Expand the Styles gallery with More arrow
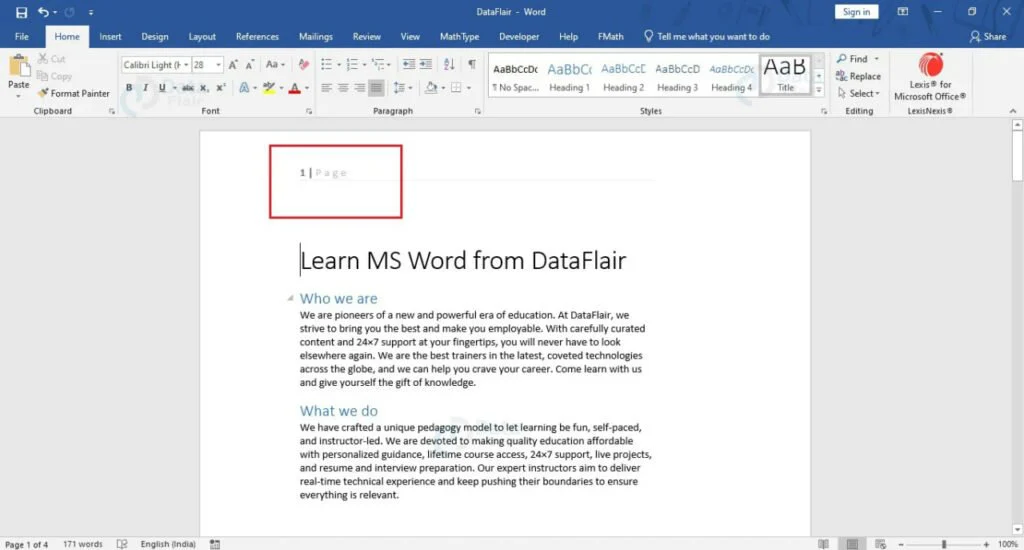Screen dimensions: 1024x550 [820, 92]
